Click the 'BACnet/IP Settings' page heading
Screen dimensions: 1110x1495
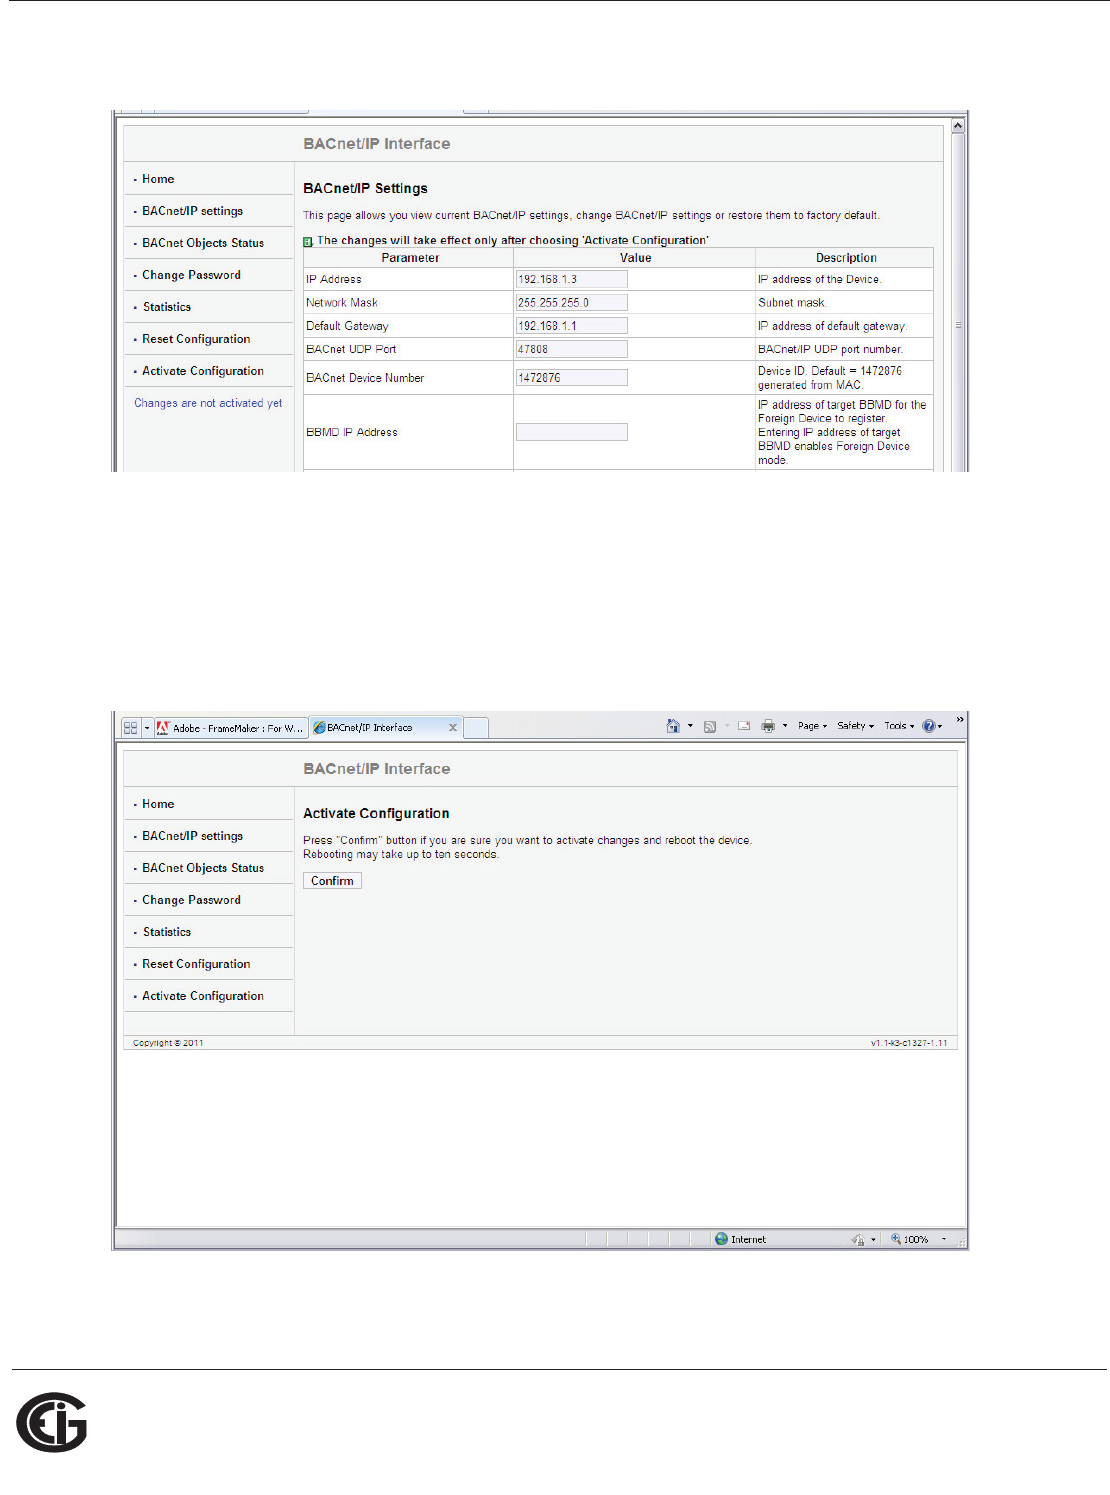coord(365,189)
